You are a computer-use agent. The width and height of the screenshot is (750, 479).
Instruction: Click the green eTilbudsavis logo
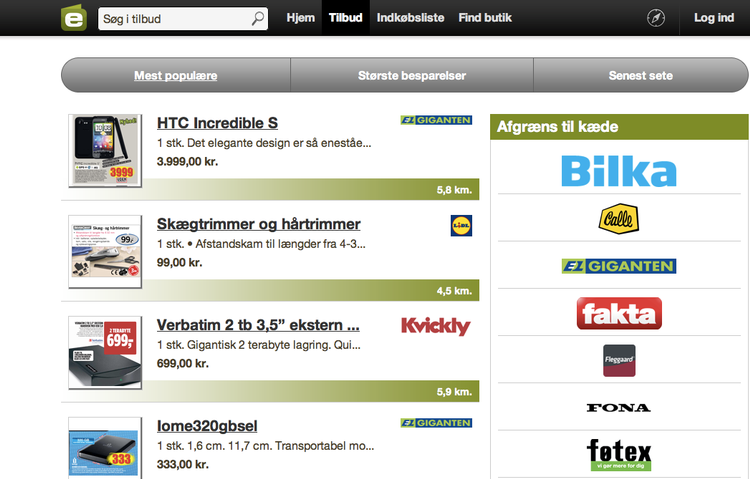(x=74, y=18)
